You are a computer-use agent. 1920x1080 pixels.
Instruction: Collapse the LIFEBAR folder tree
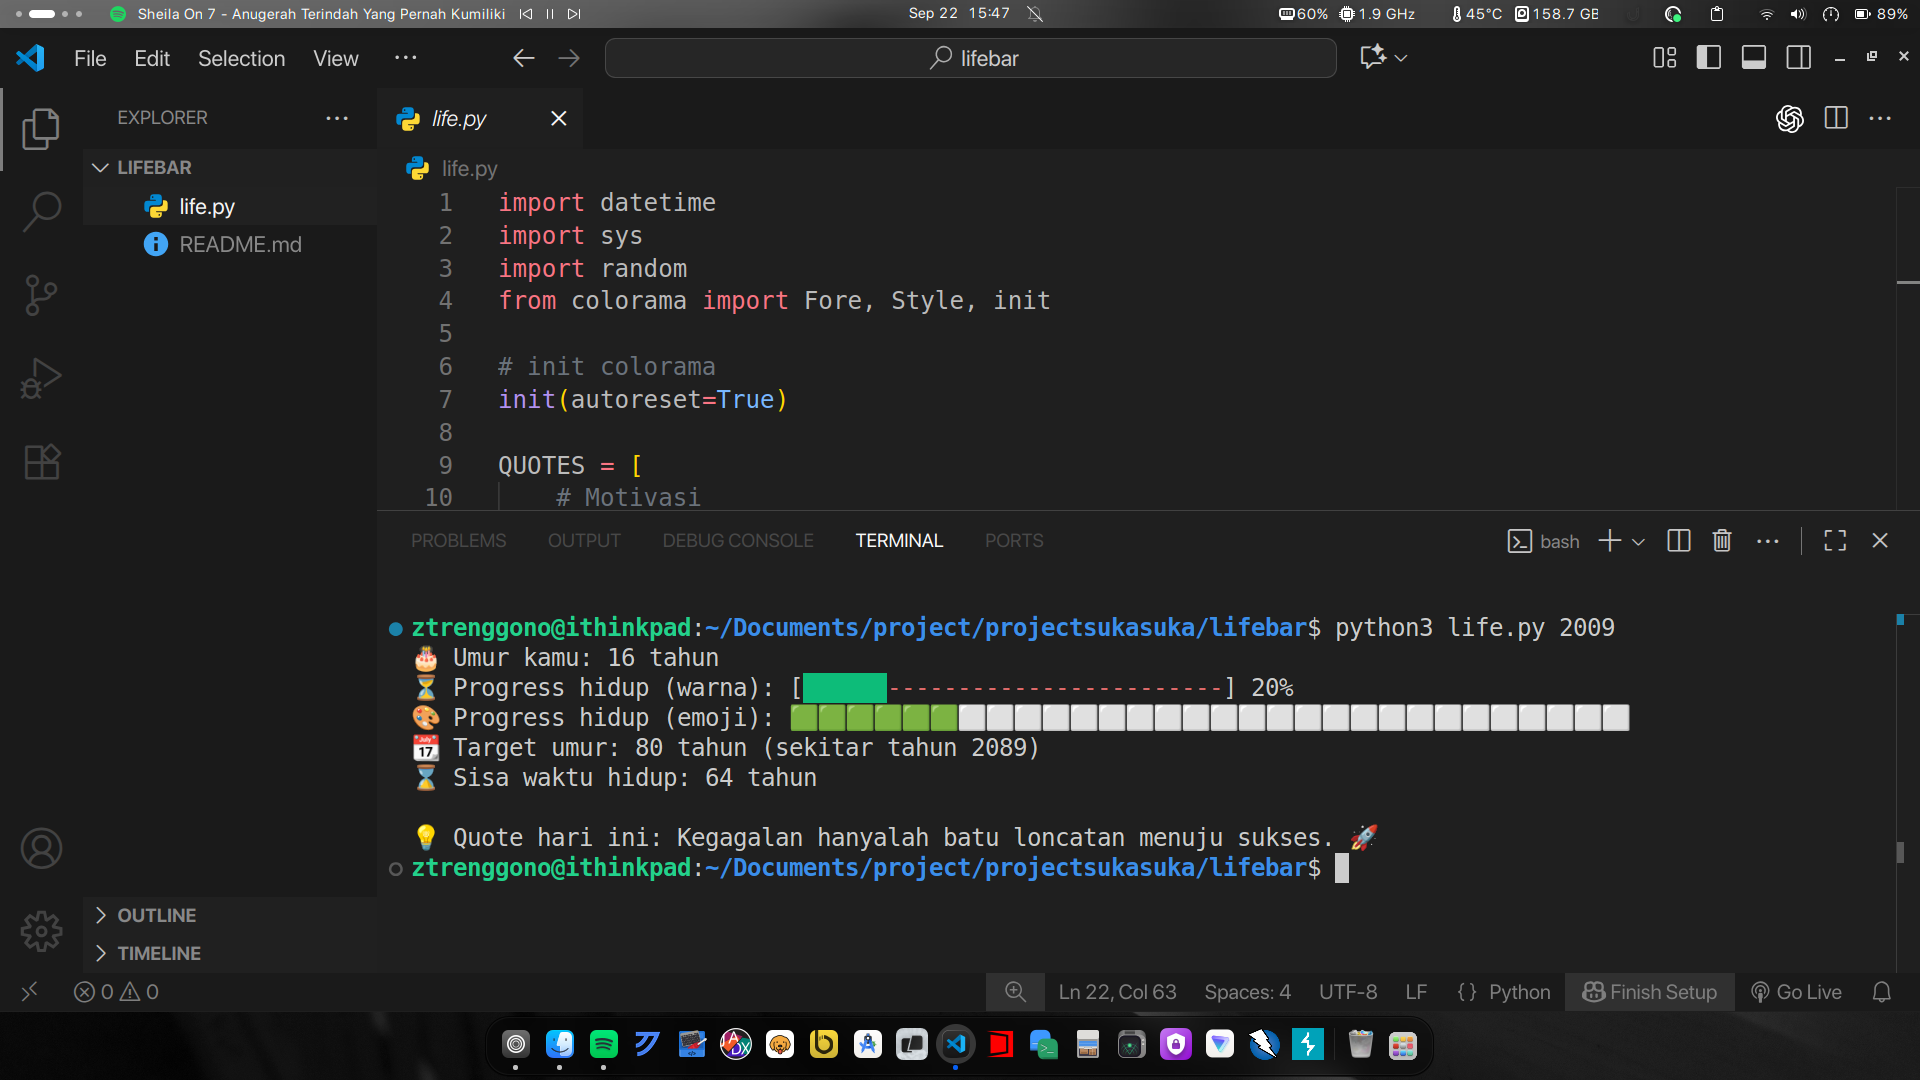tap(100, 168)
